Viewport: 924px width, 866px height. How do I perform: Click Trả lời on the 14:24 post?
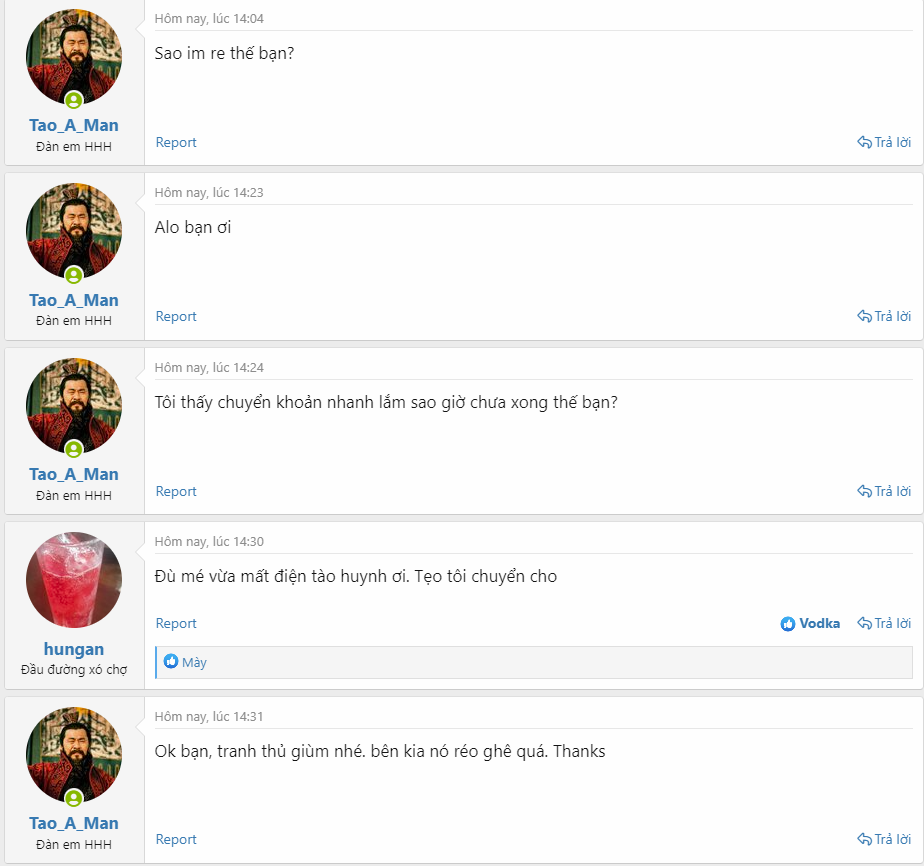coord(884,491)
